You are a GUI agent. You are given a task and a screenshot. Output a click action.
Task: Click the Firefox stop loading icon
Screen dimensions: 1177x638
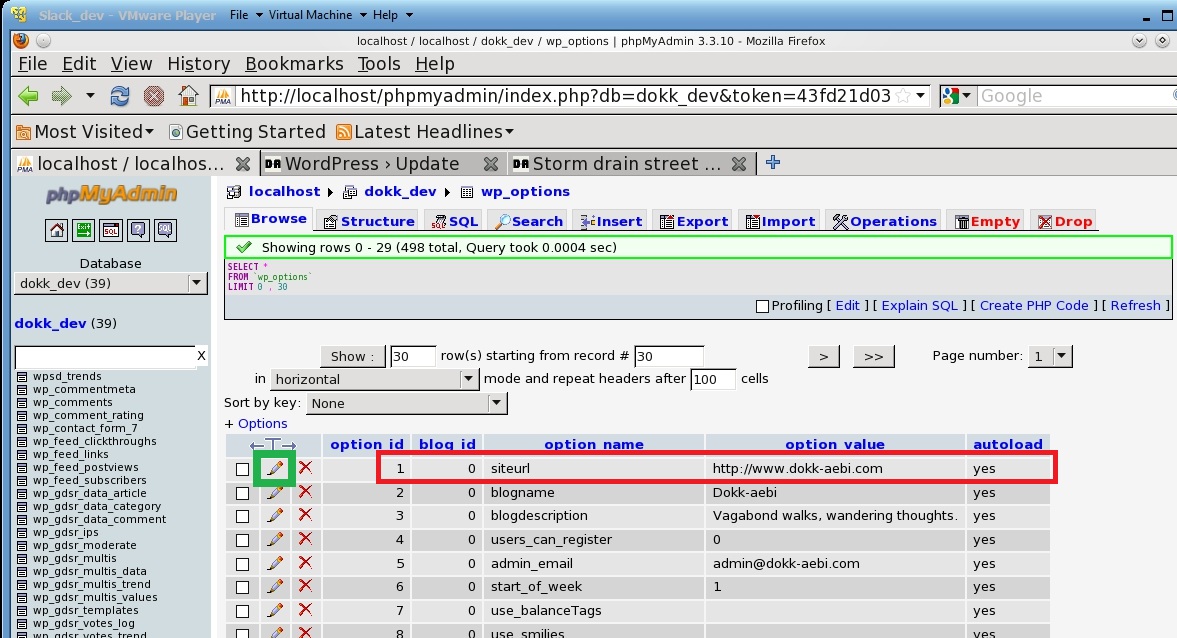tap(153, 96)
